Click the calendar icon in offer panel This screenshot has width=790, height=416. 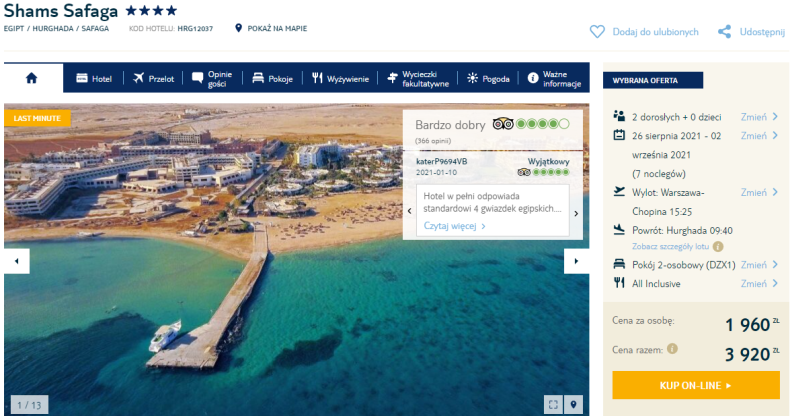(619, 135)
